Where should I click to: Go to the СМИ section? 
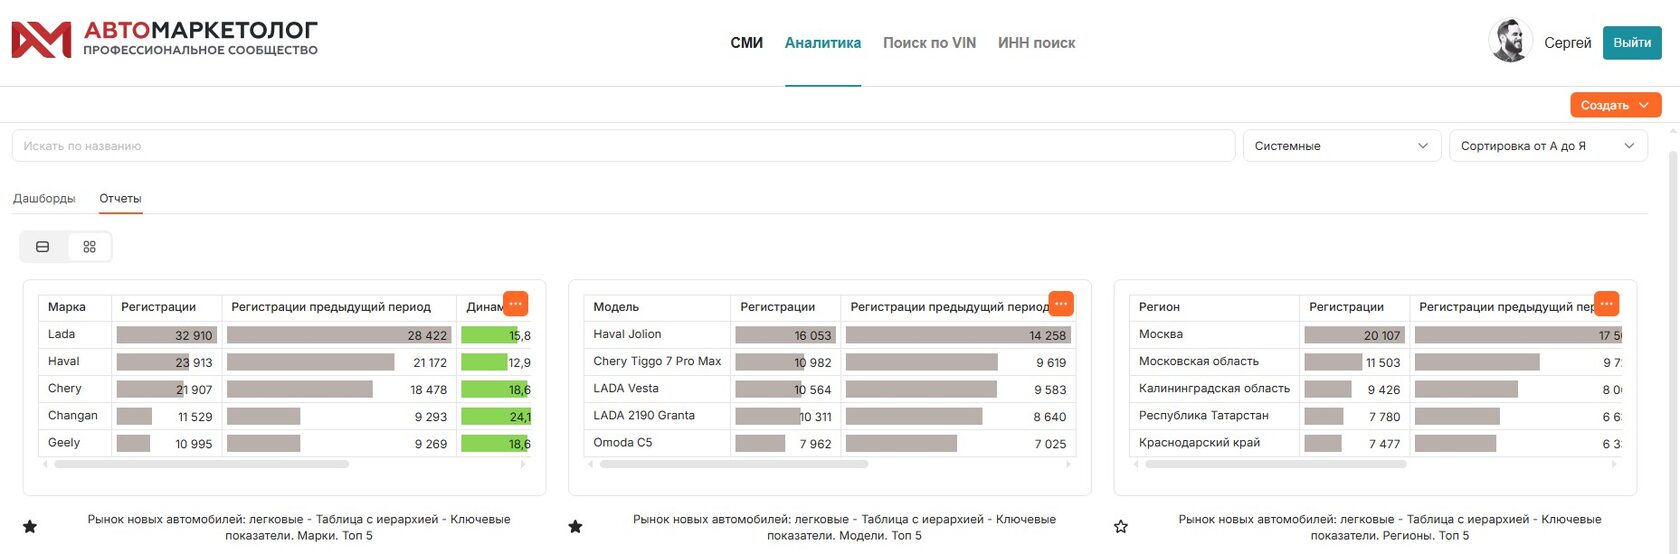point(746,43)
